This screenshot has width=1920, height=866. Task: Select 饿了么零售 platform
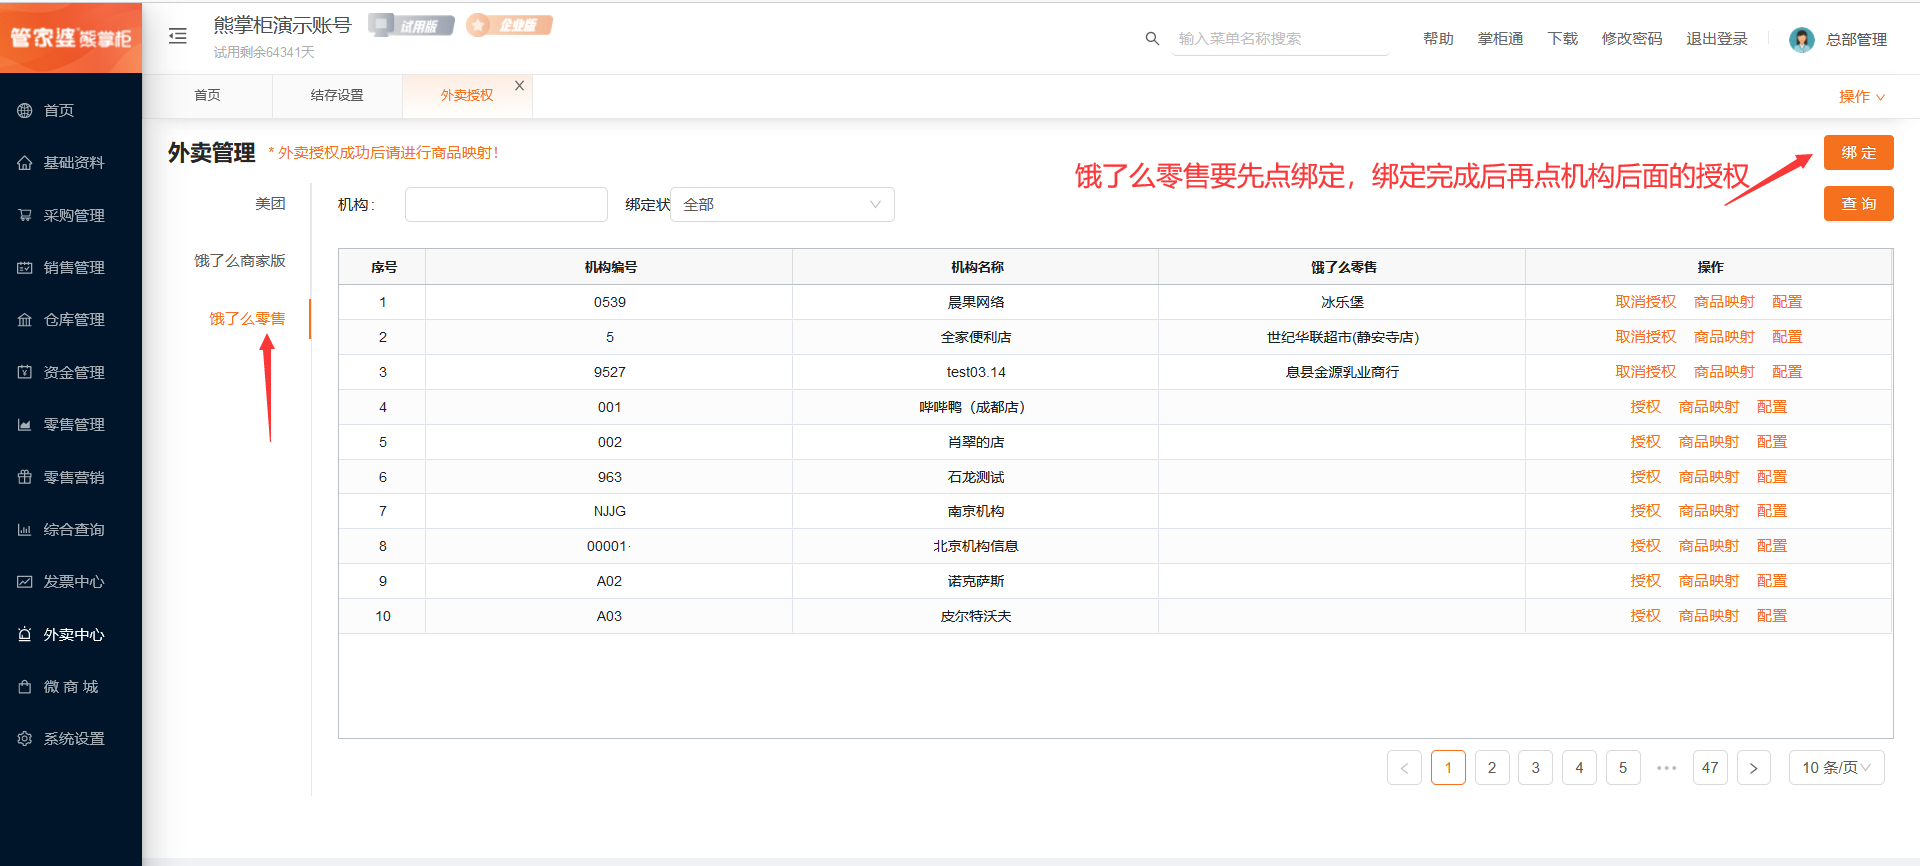point(247,318)
